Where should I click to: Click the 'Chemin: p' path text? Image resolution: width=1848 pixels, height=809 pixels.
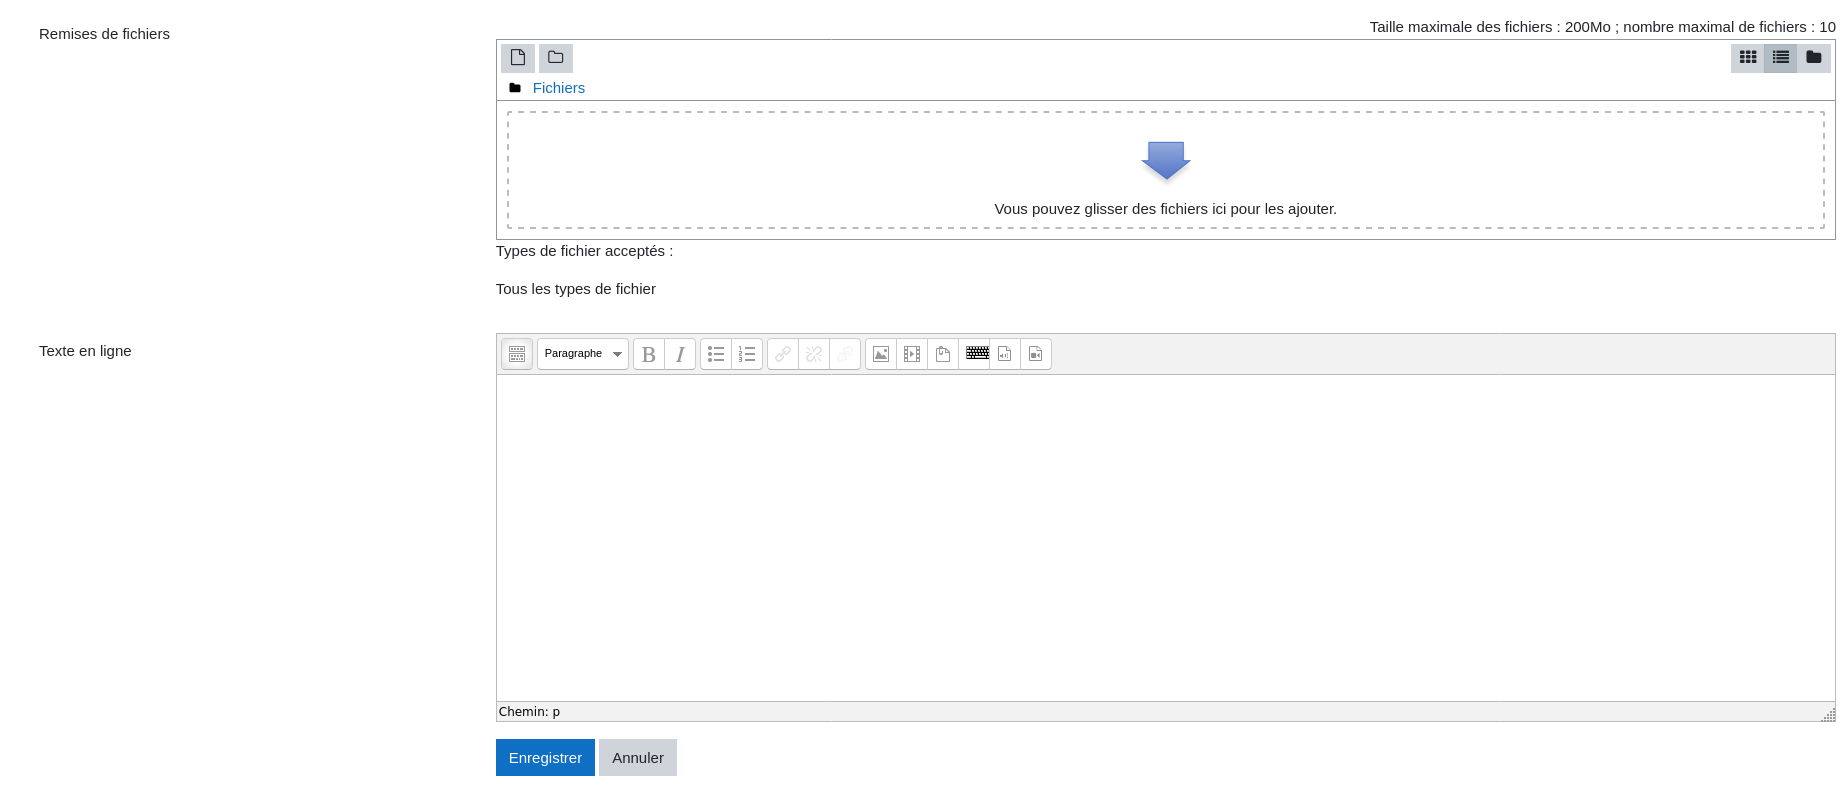coord(529,712)
